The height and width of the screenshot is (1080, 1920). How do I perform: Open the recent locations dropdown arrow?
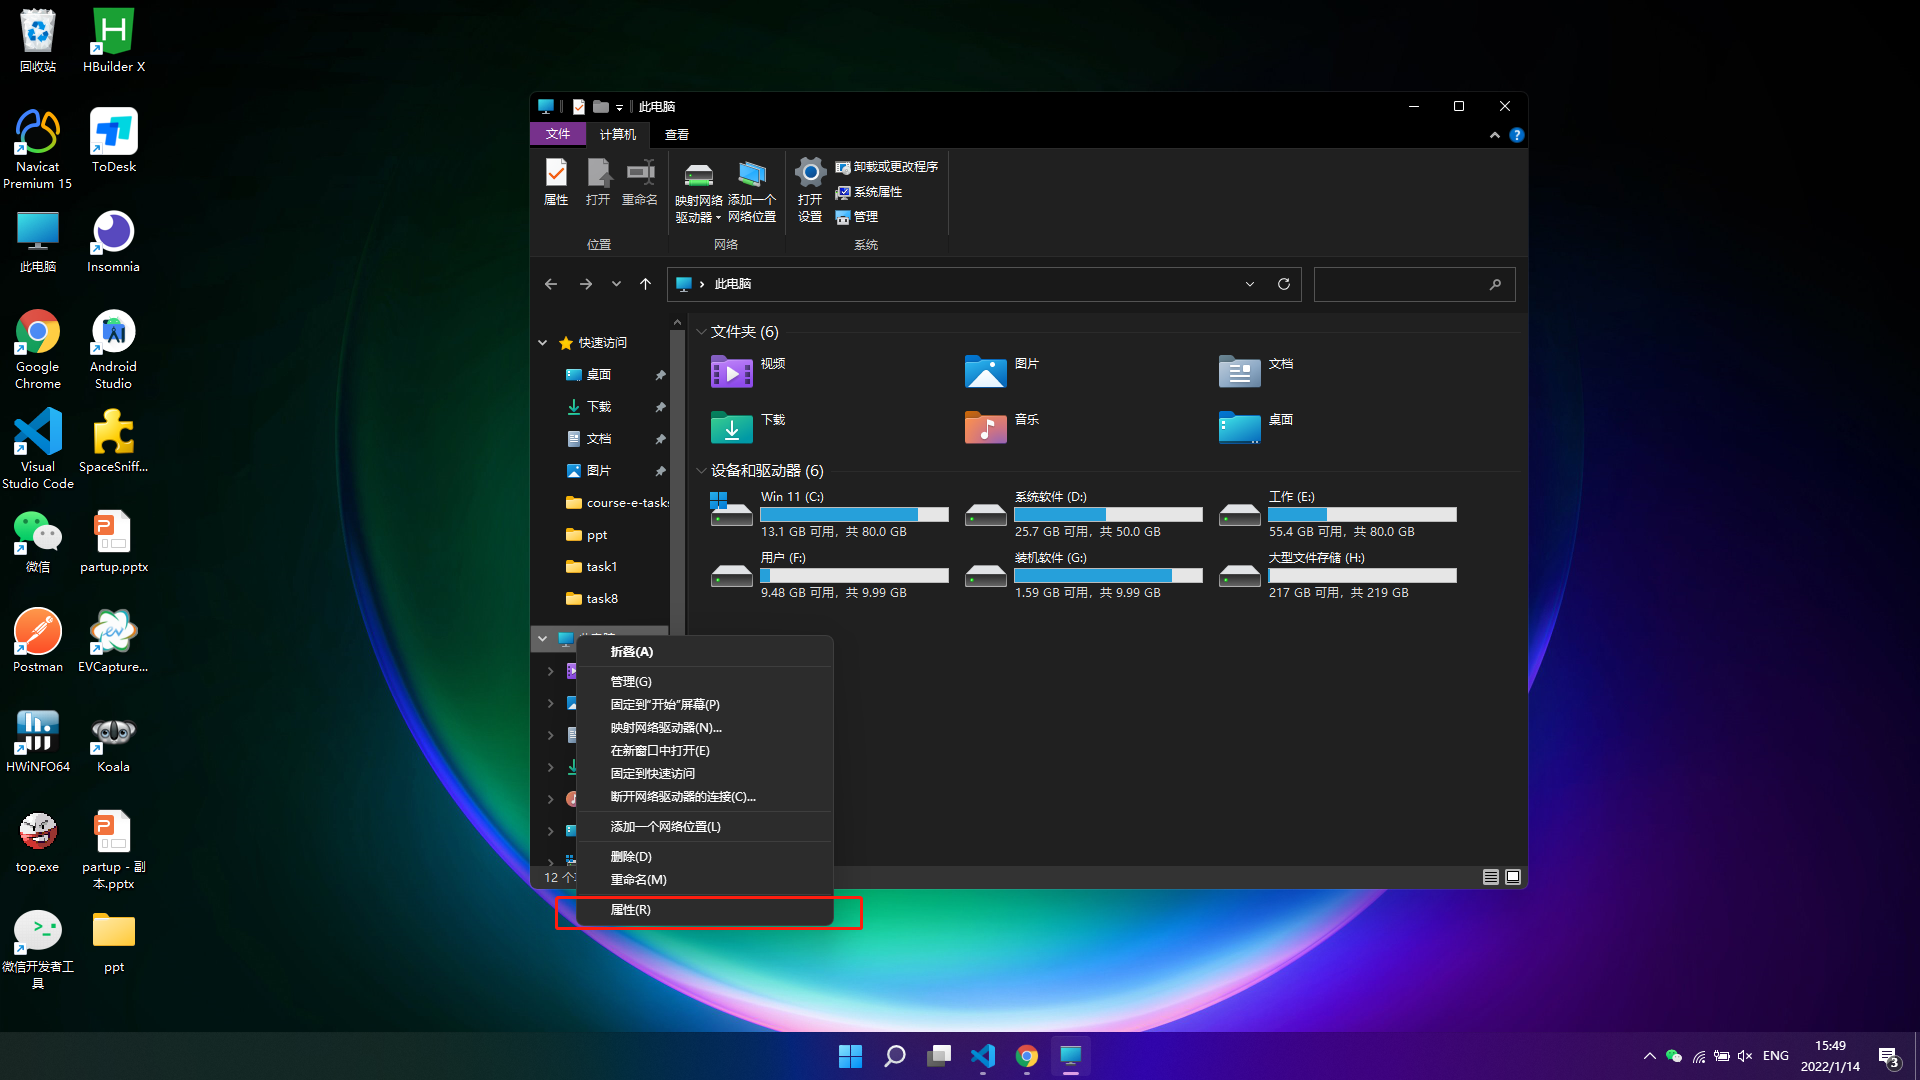[616, 284]
